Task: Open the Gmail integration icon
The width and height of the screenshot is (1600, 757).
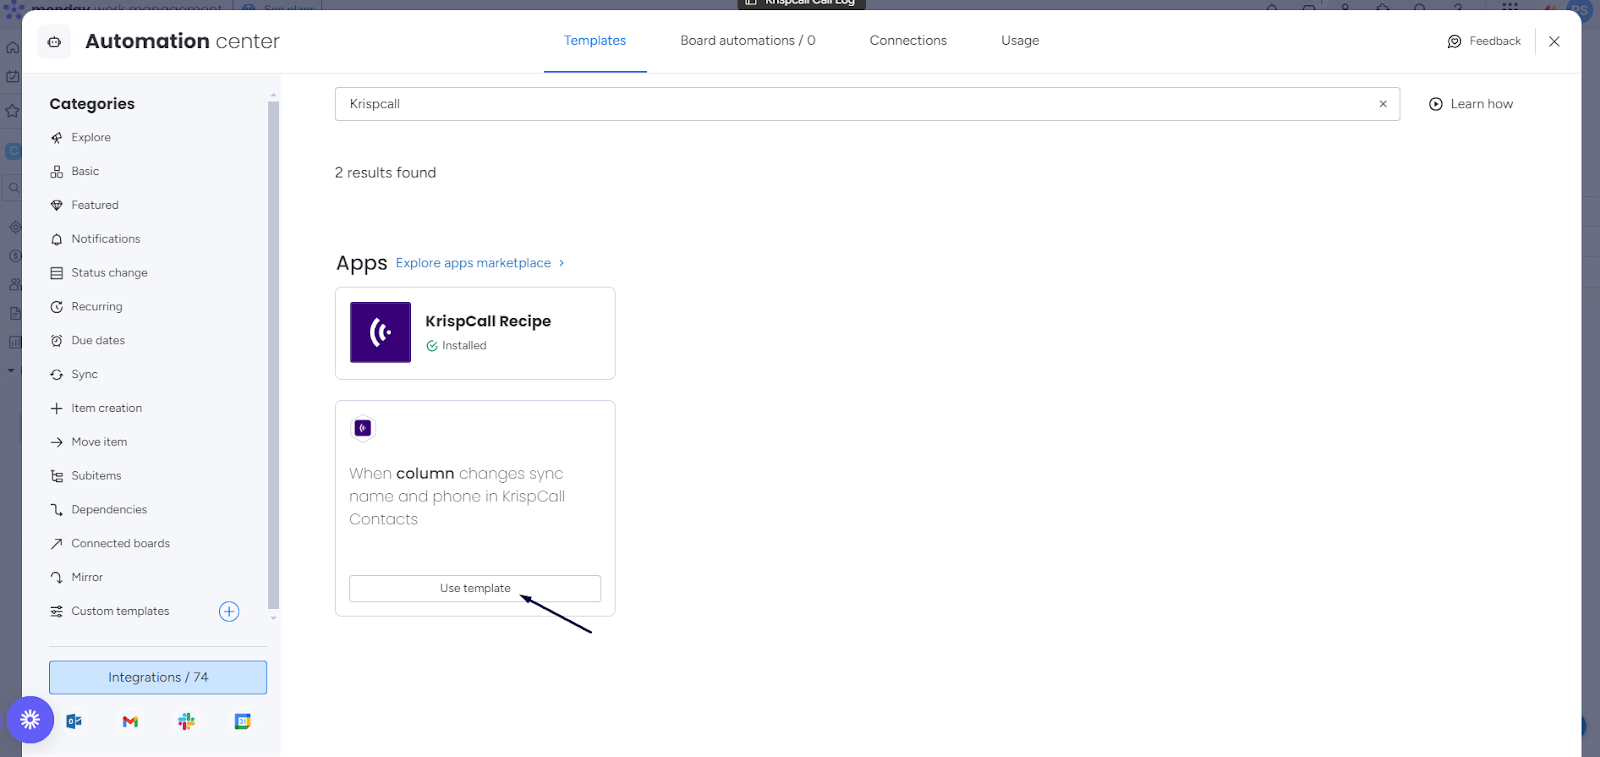Action: [x=130, y=721]
